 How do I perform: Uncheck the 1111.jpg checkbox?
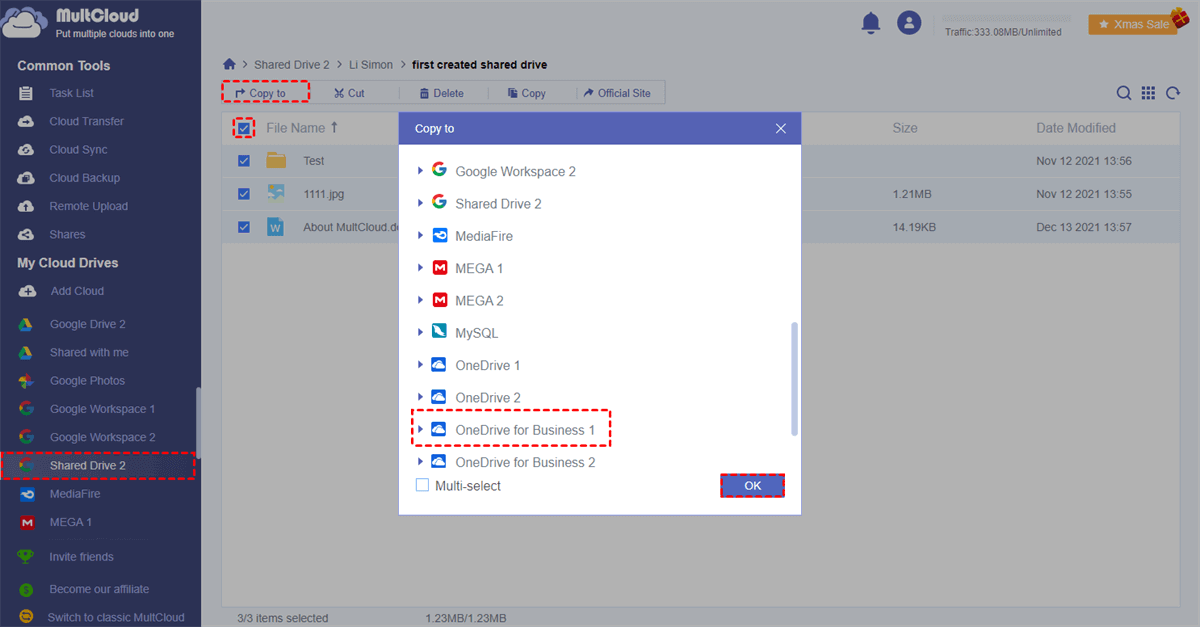click(x=244, y=194)
